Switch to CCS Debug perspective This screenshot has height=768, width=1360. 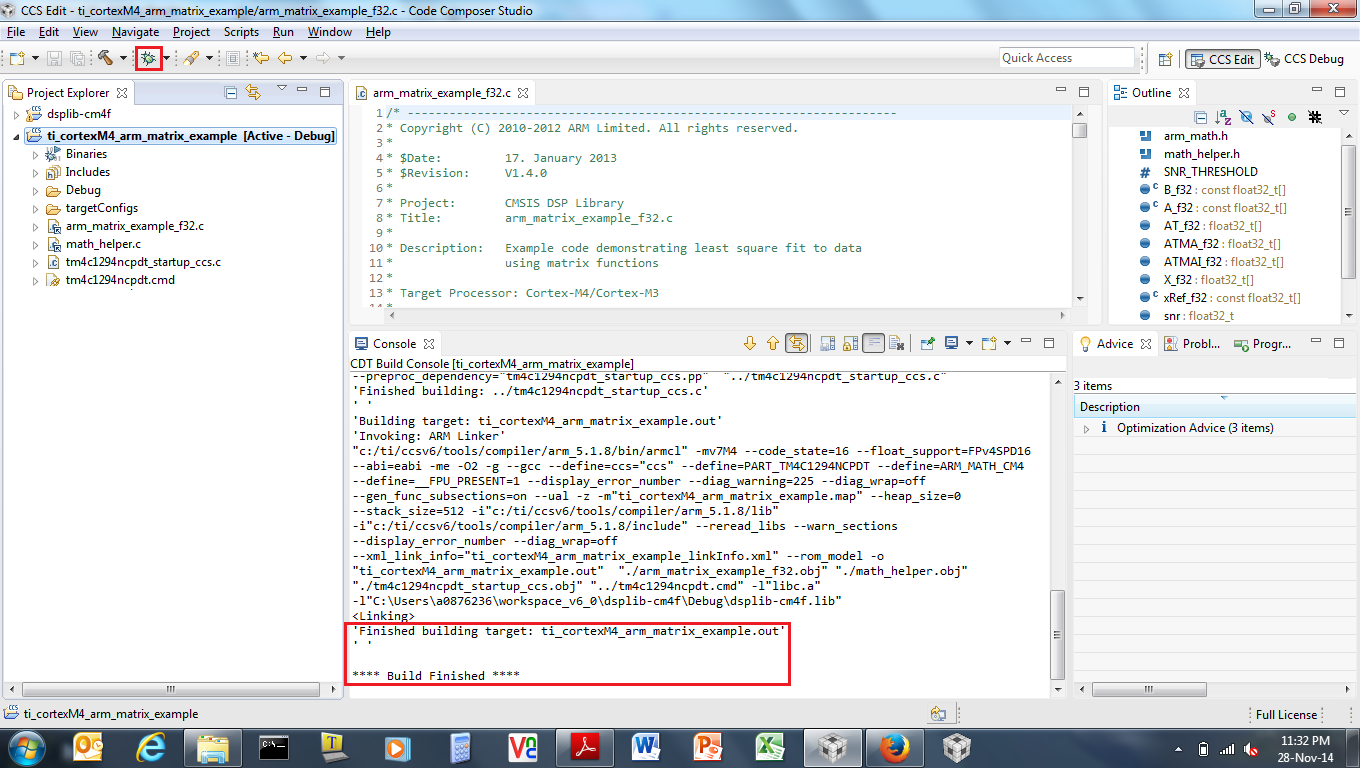tap(1304, 59)
